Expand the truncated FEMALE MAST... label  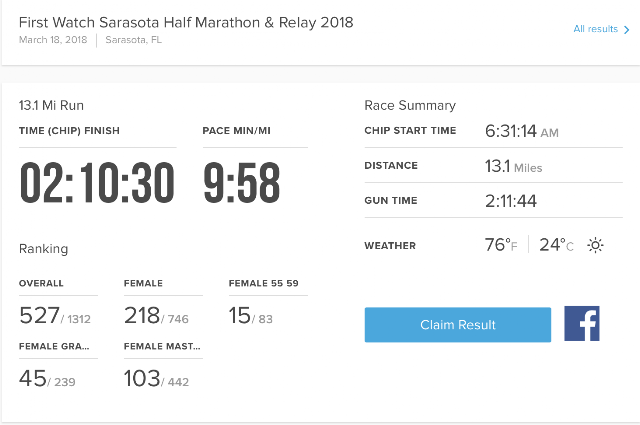tap(162, 346)
